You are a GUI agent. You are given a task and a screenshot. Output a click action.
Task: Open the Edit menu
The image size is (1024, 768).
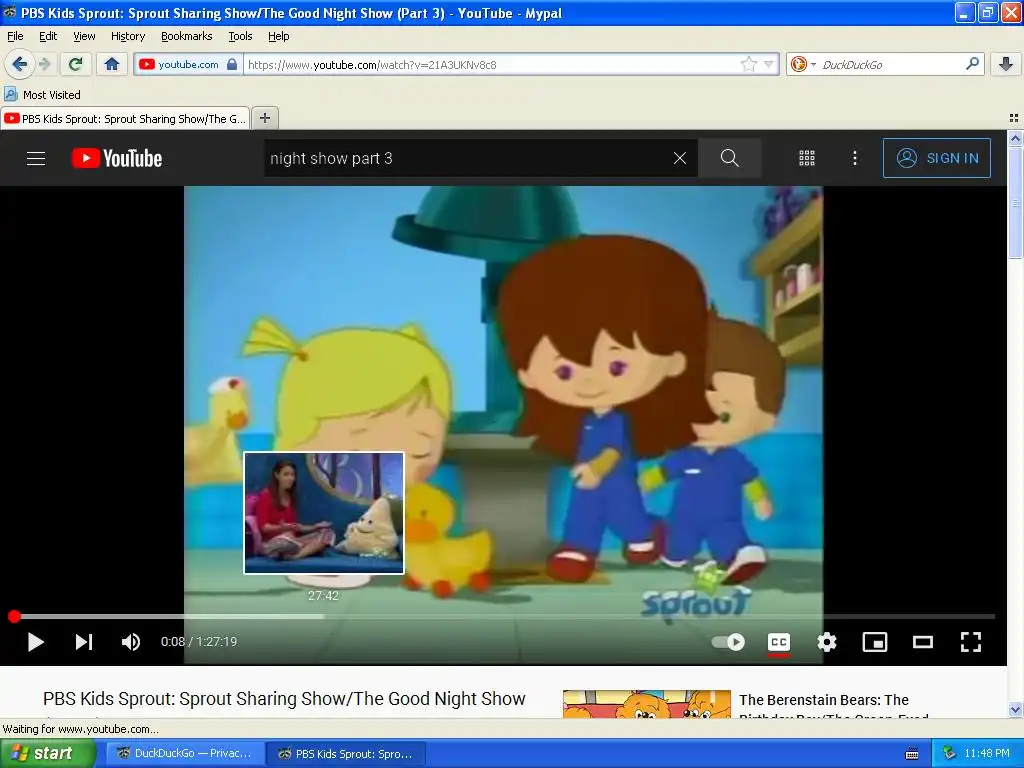point(48,36)
